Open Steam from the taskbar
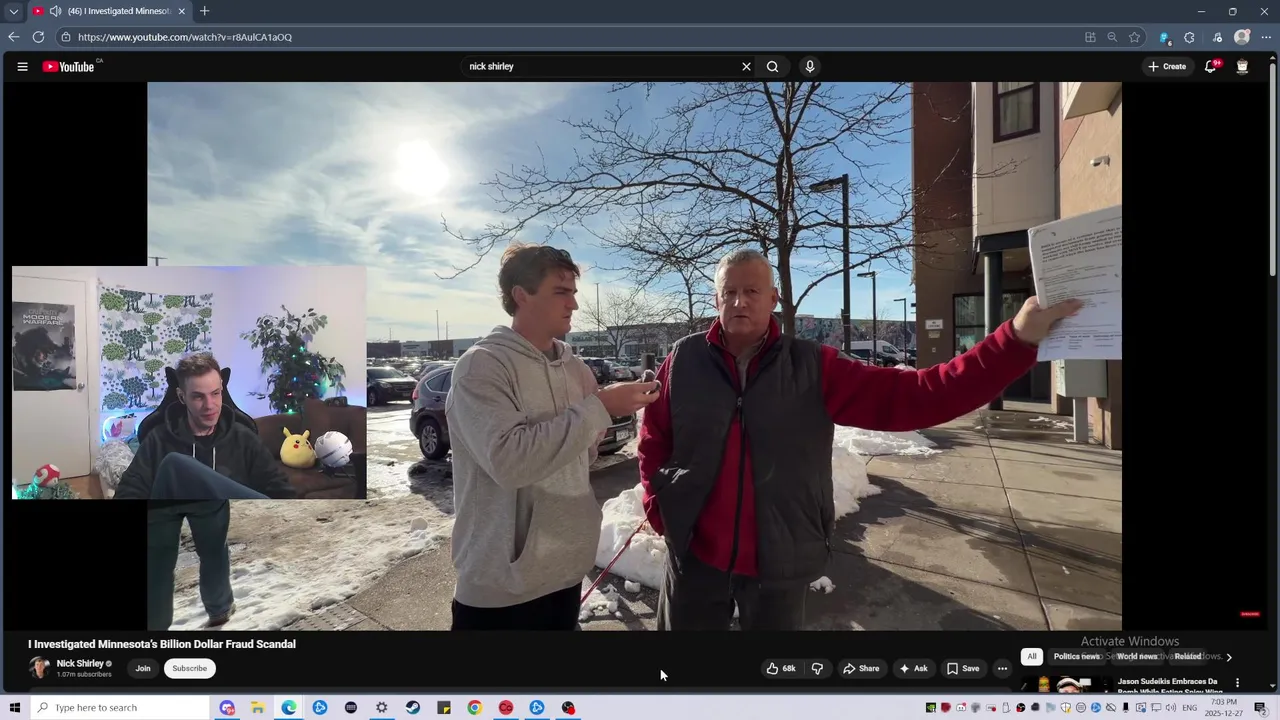Screen dimensions: 1280x720 point(413,707)
